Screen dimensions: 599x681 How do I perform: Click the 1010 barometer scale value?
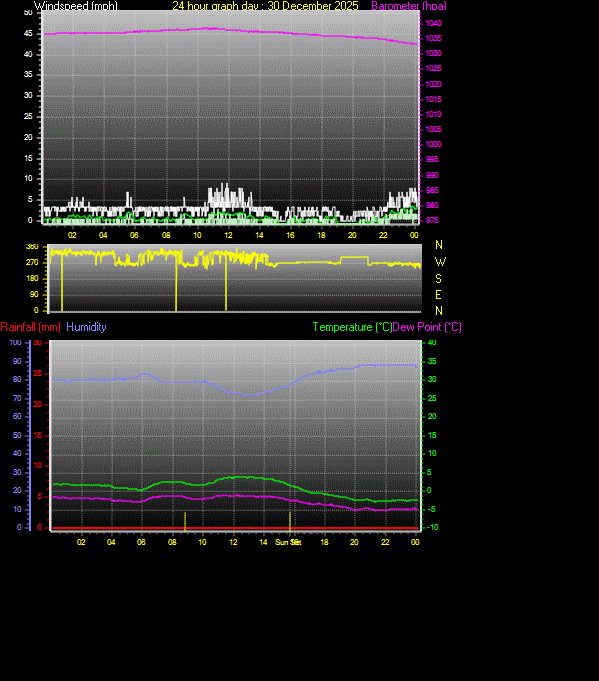coord(433,114)
